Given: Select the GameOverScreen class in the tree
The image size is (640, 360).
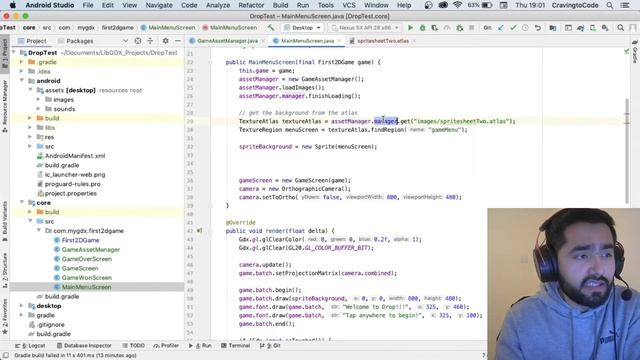Looking at the screenshot, I should pos(87,259).
